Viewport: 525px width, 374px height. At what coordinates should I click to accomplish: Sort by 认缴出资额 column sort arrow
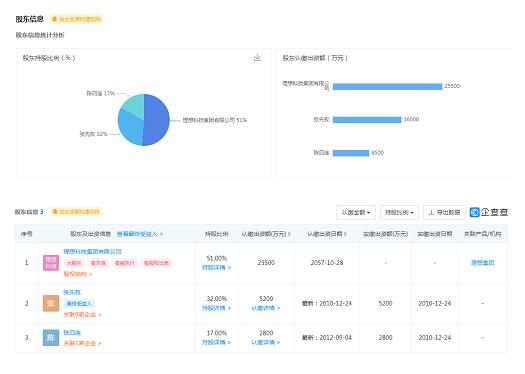[289, 234]
